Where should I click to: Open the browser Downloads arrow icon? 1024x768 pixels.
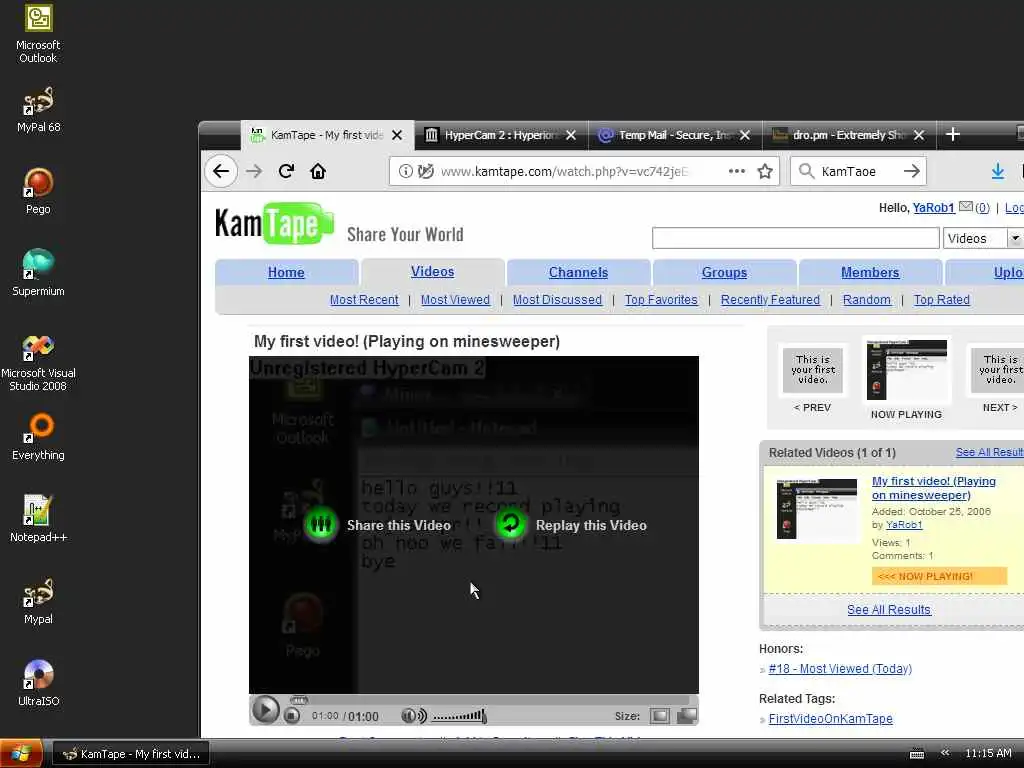point(997,171)
